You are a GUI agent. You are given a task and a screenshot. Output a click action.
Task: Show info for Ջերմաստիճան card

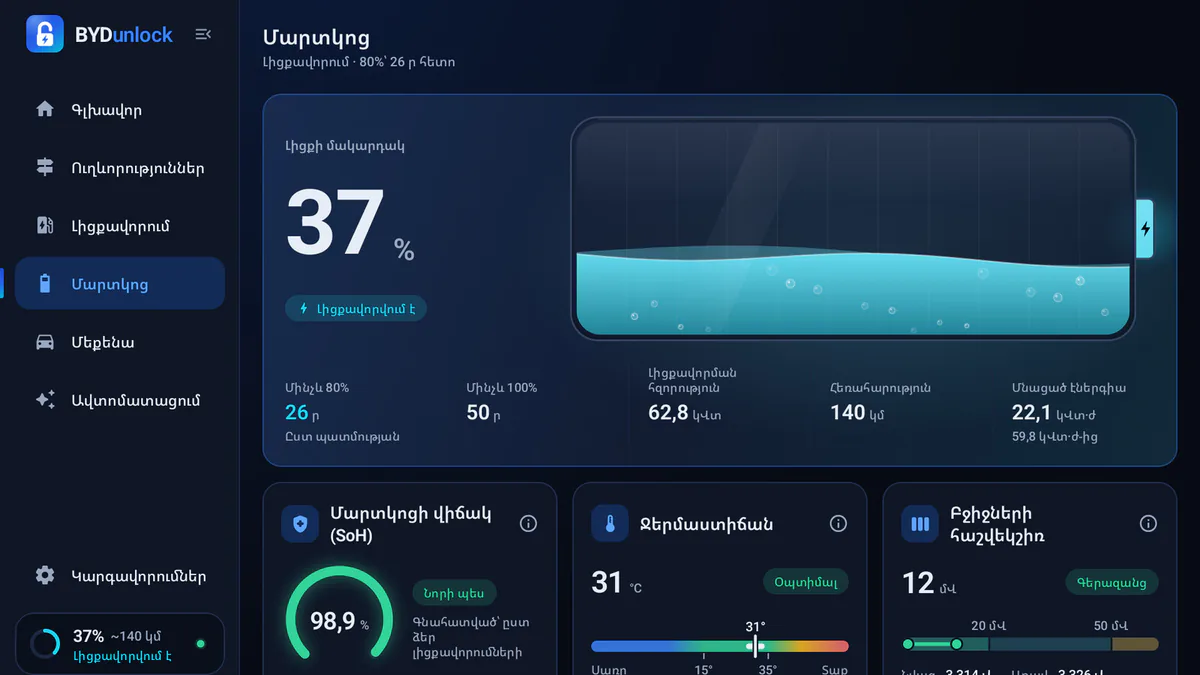click(x=838, y=524)
